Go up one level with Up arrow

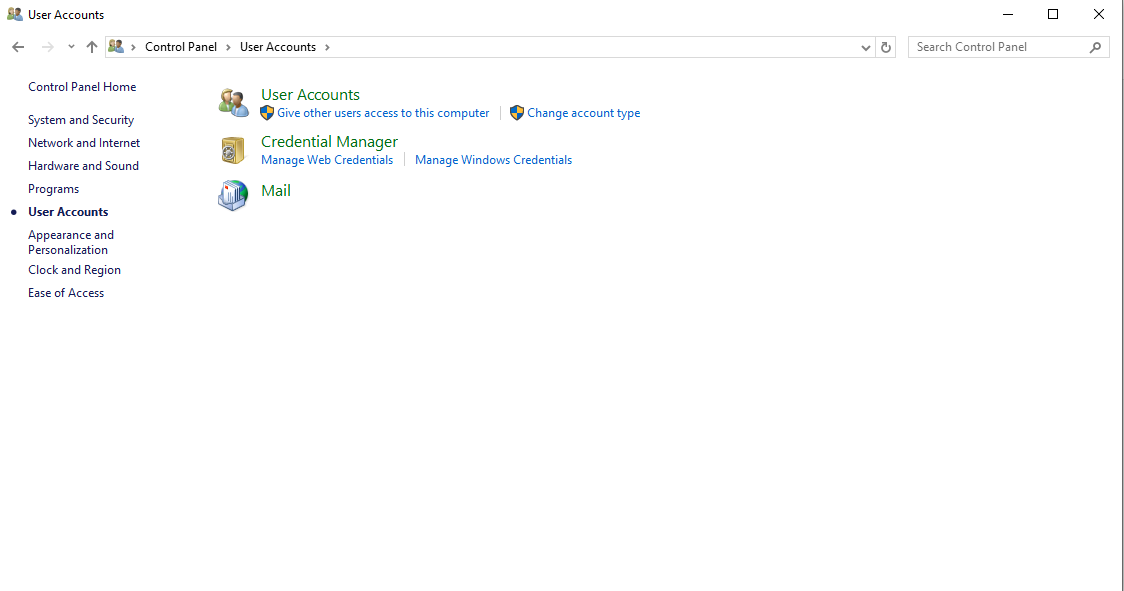coord(92,47)
